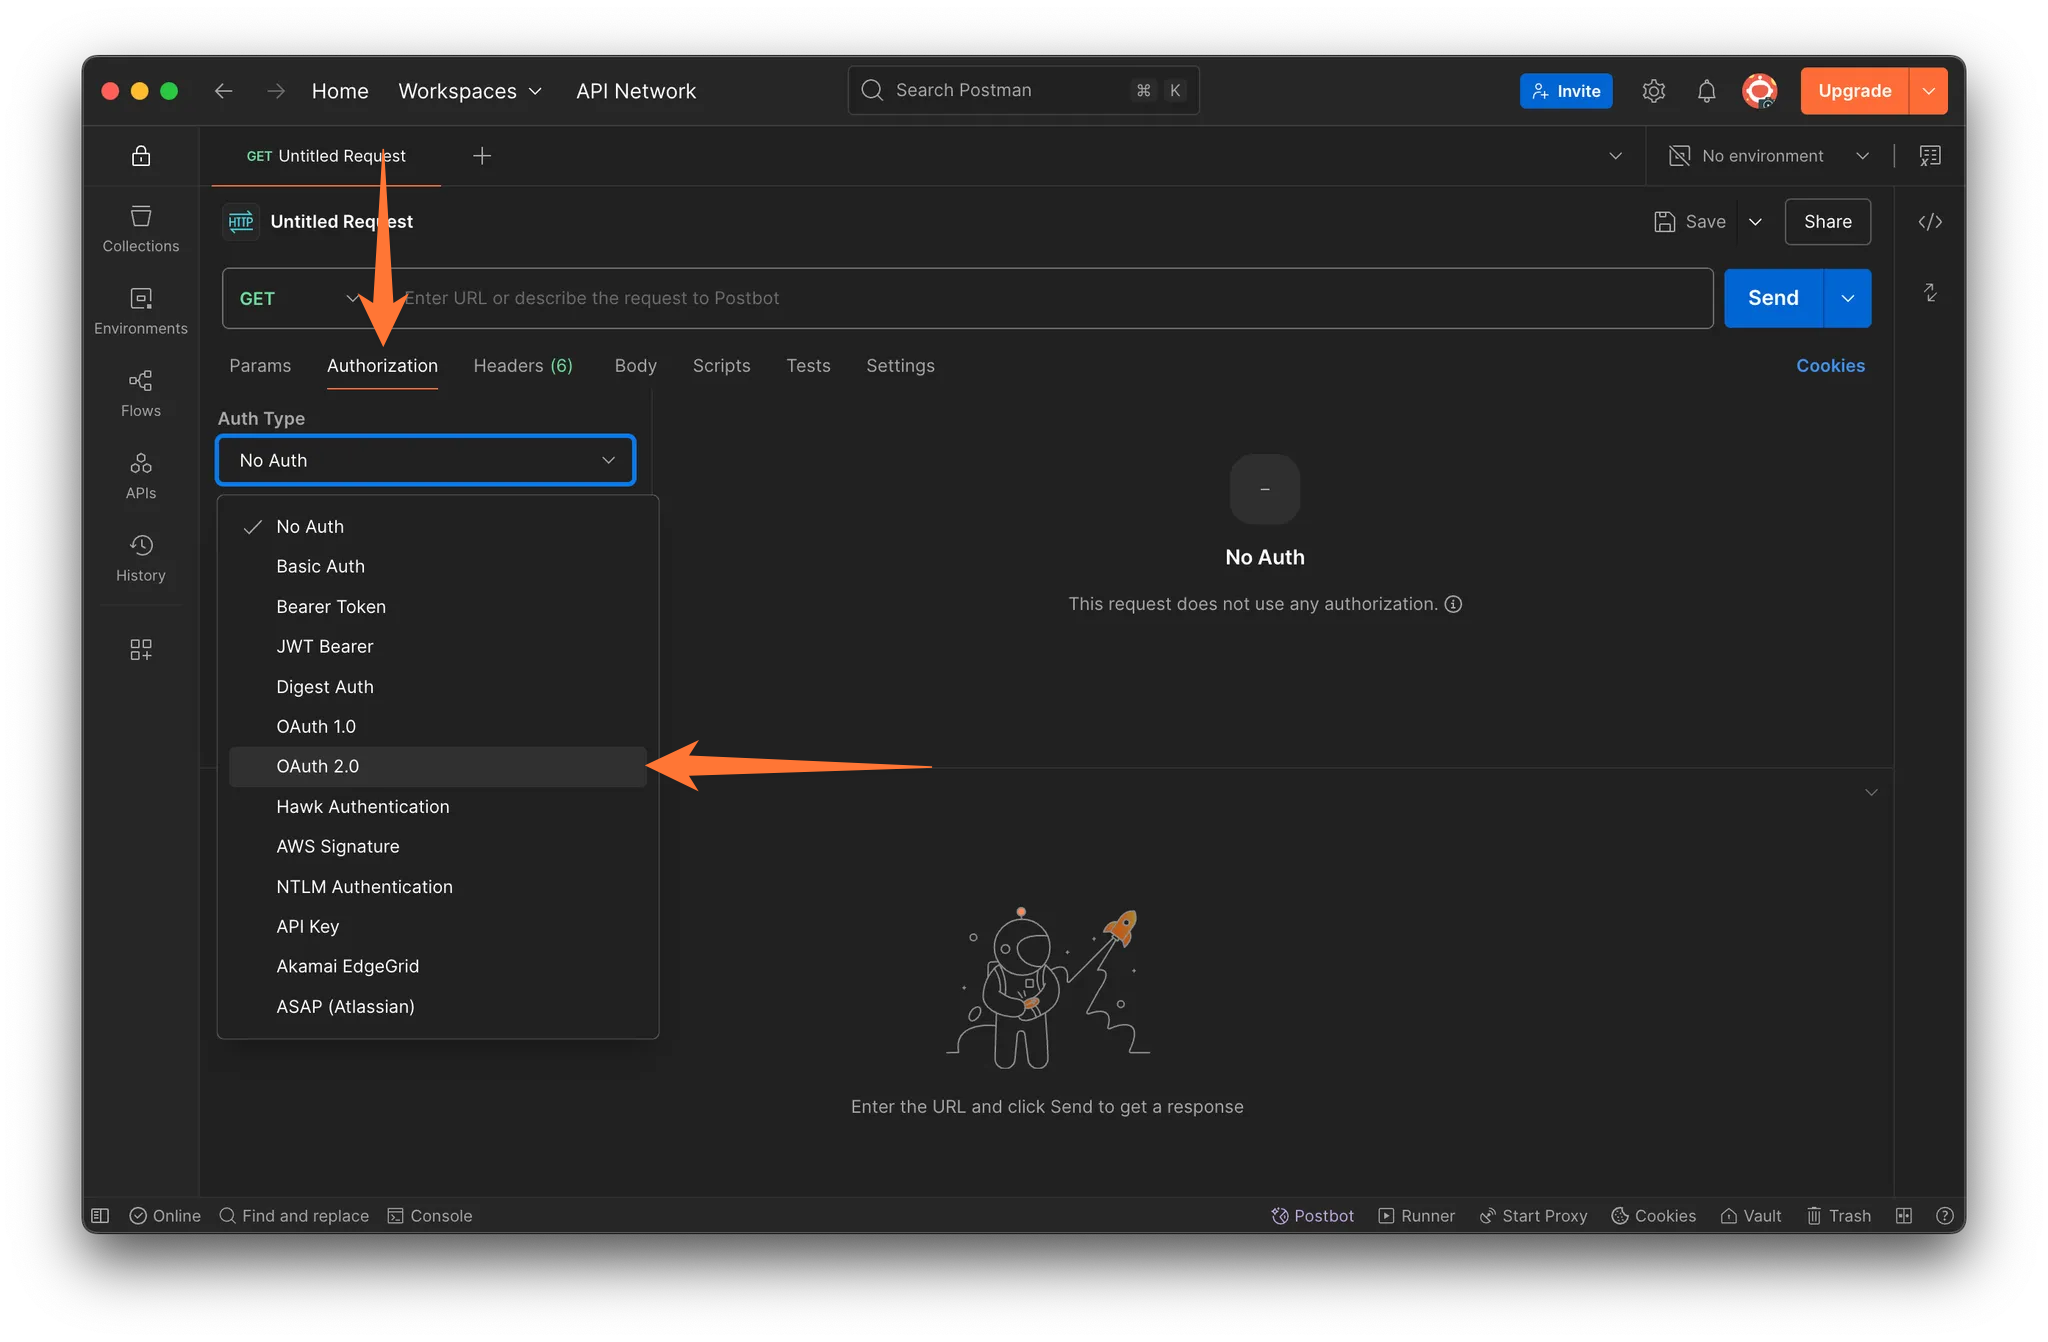Open the code snippet panel

[1930, 222]
